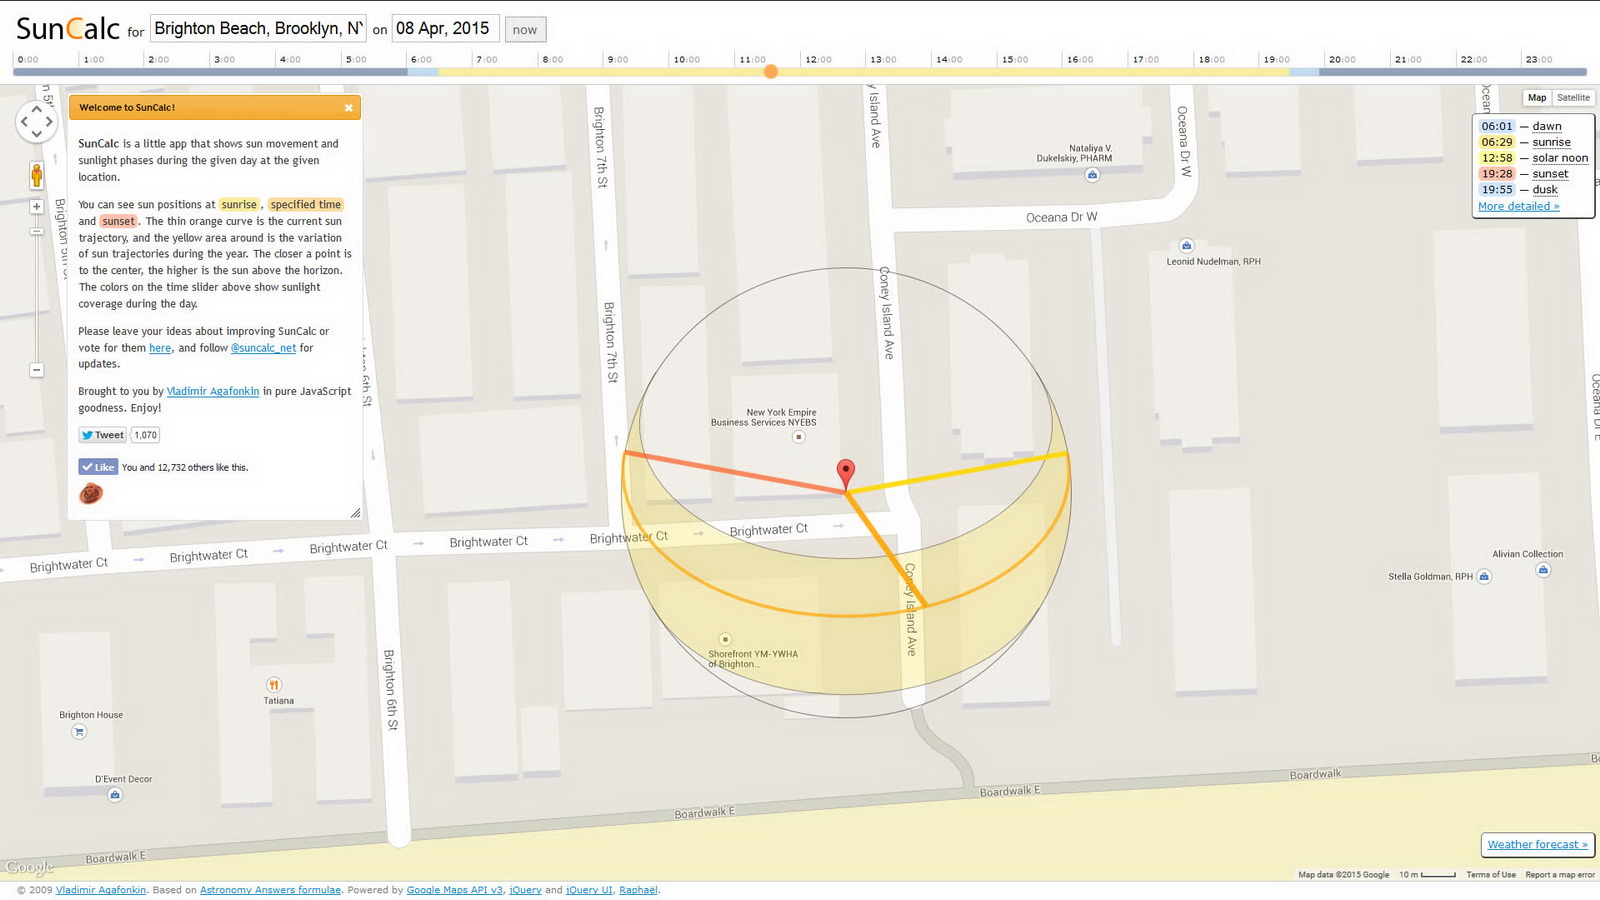The width and height of the screenshot is (1600, 900).
Task: Click the 6:00 mark on the timeline
Action: pyautogui.click(x=421, y=60)
